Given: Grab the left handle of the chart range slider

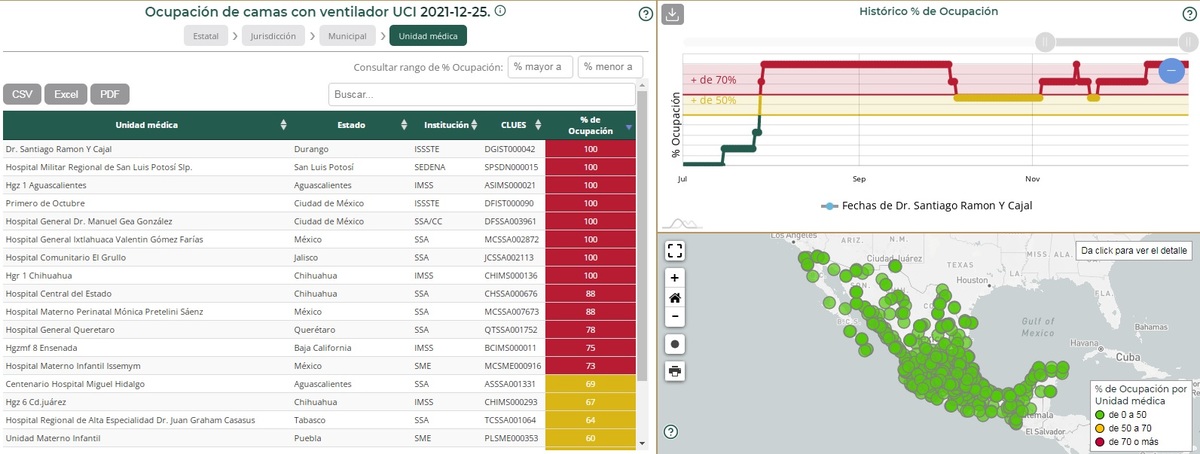Looking at the screenshot, I should click(x=1044, y=42).
